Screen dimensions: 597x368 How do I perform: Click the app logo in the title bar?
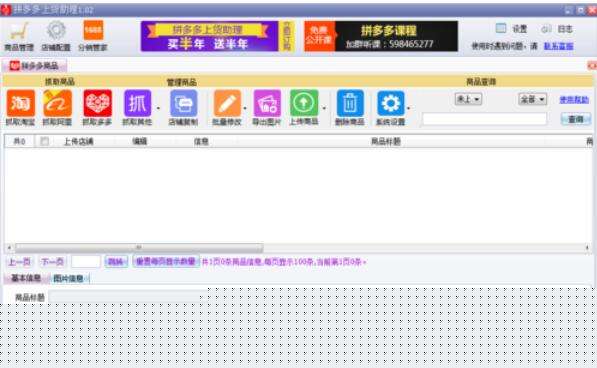[x=6, y=10]
